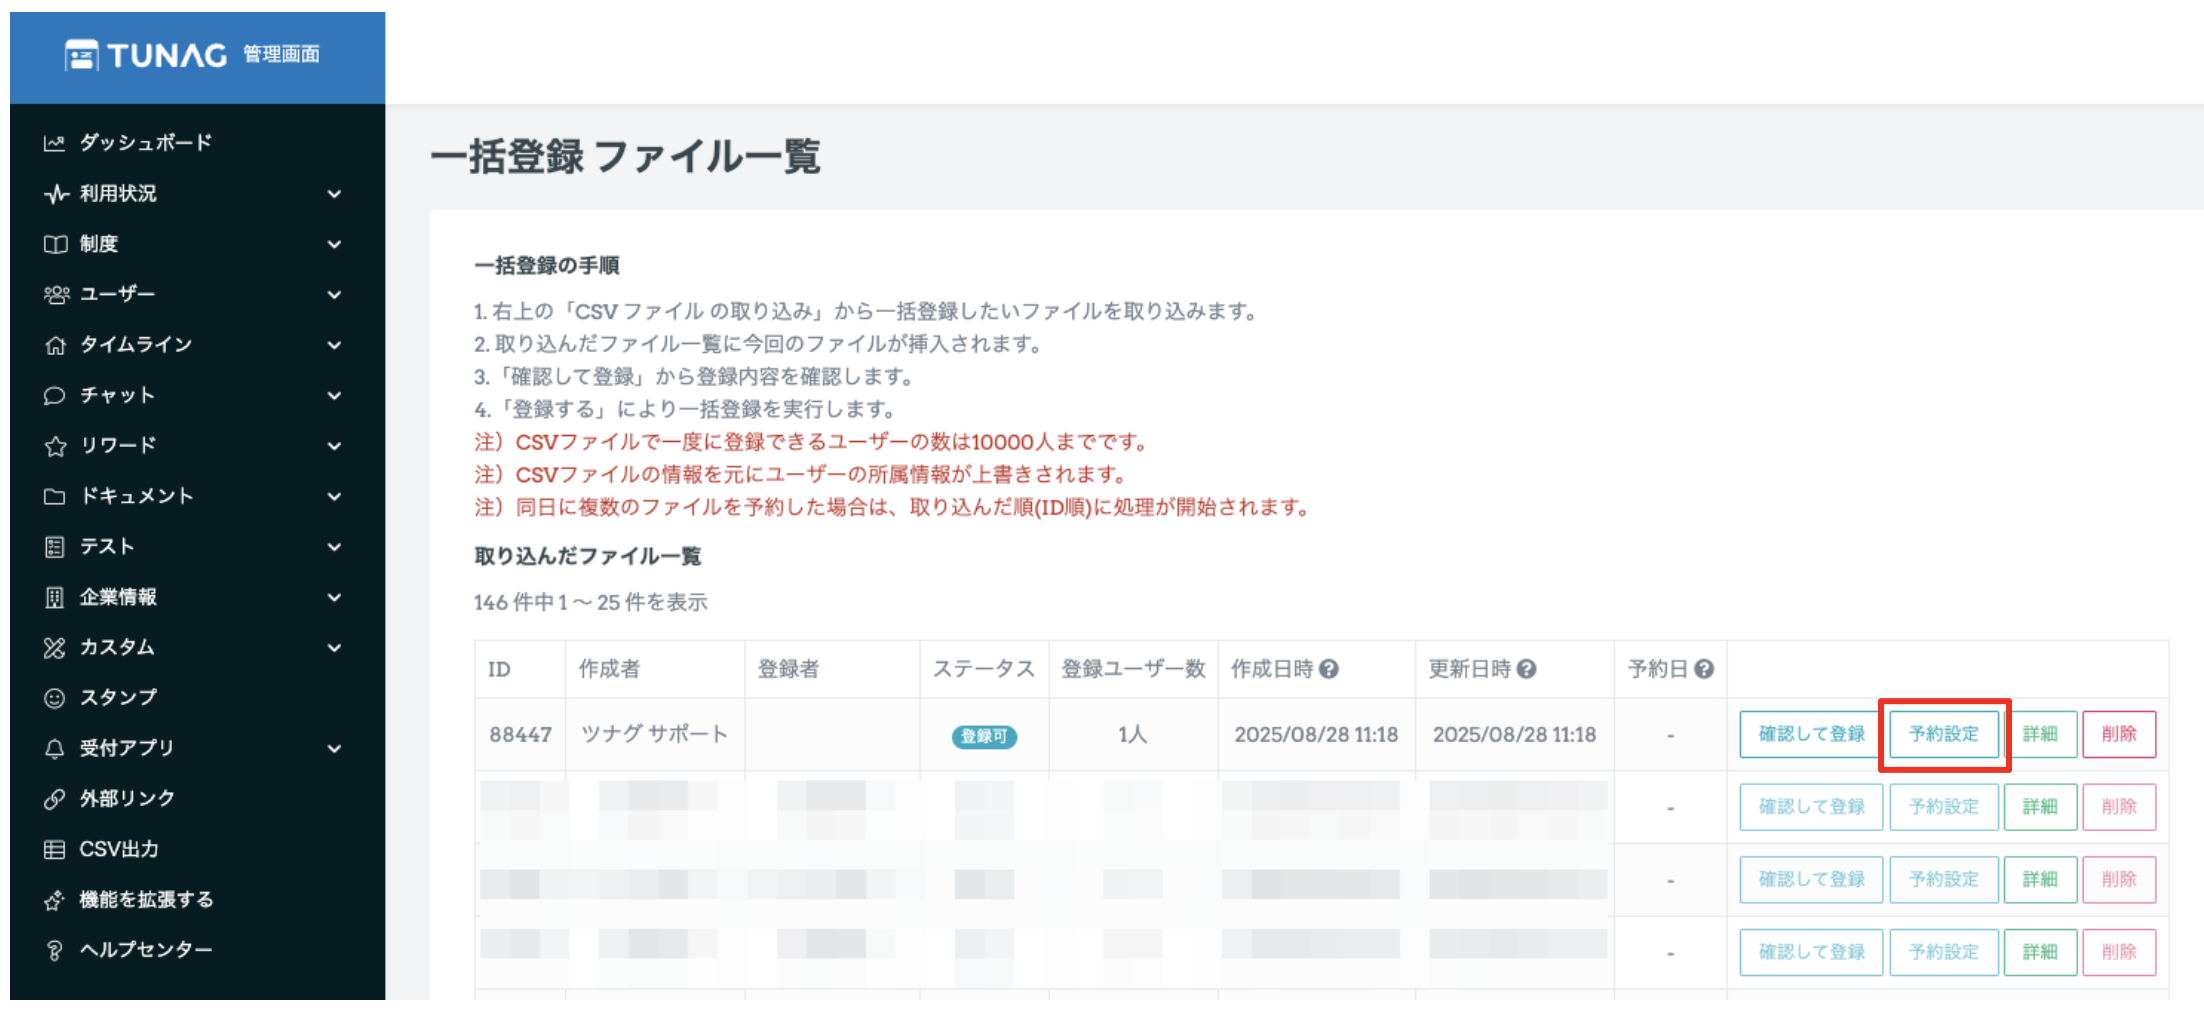Click help icon next to 更新日時
The height and width of the screenshot is (1028, 2204).
pos(1526,669)
